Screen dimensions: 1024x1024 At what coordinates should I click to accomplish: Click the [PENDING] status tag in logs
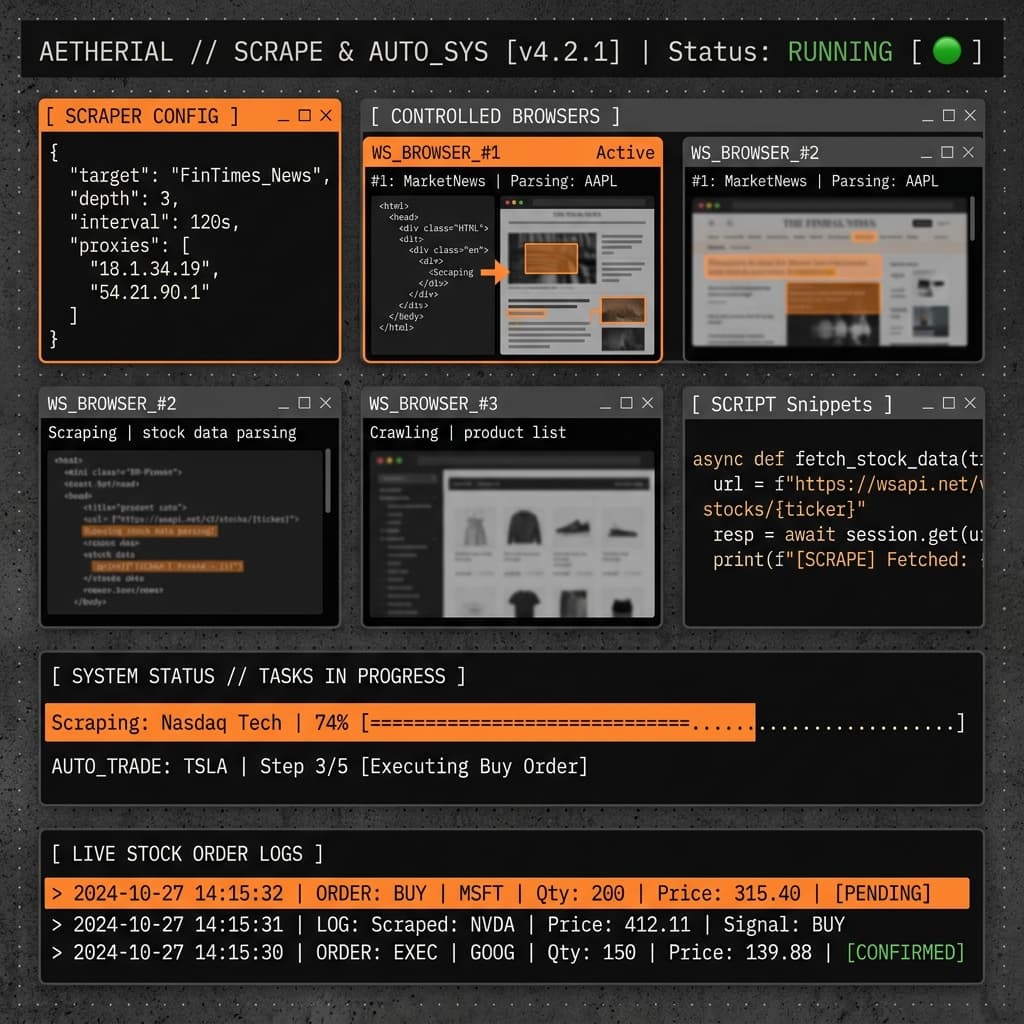click(882, 893)
